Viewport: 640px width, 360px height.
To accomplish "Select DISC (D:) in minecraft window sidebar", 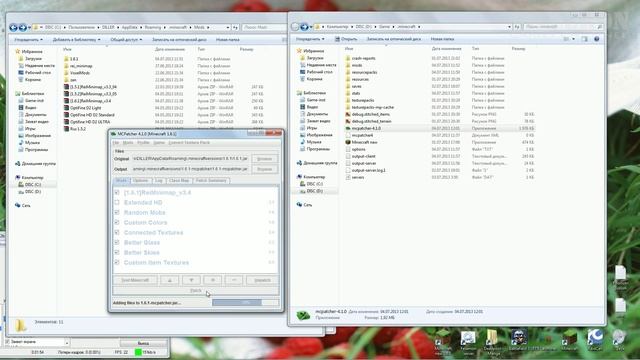I will [314, 191].
